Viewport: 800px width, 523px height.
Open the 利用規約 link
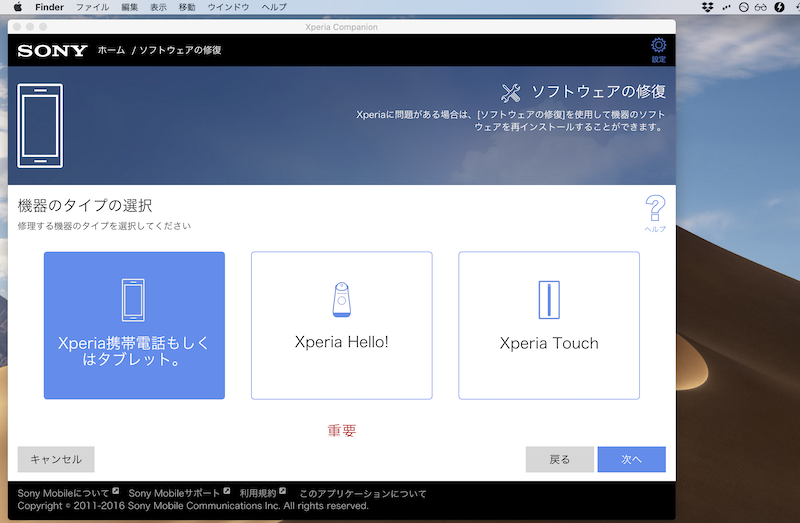point(256,493)
